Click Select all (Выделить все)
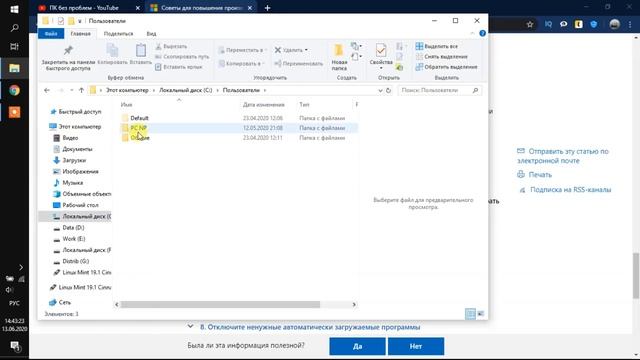This screenshot has height=360, width=640. click(437, 47)
